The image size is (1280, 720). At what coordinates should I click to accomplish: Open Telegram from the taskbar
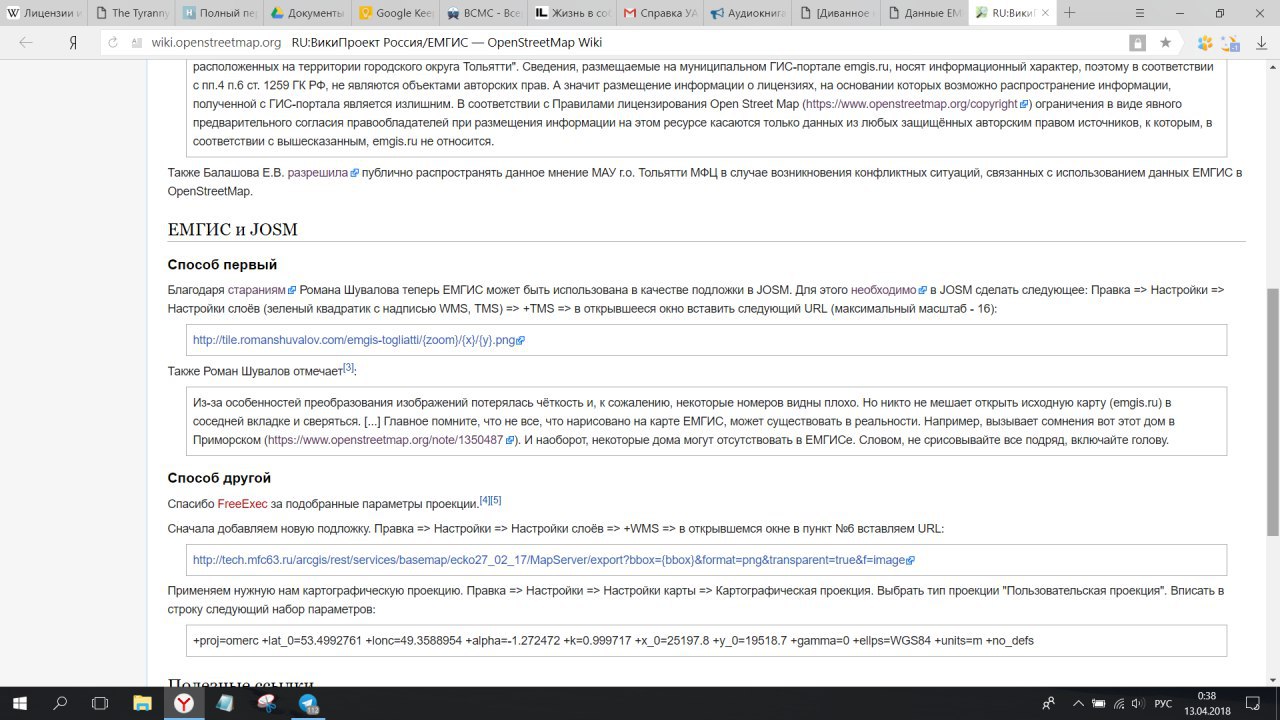pos(307,703)
